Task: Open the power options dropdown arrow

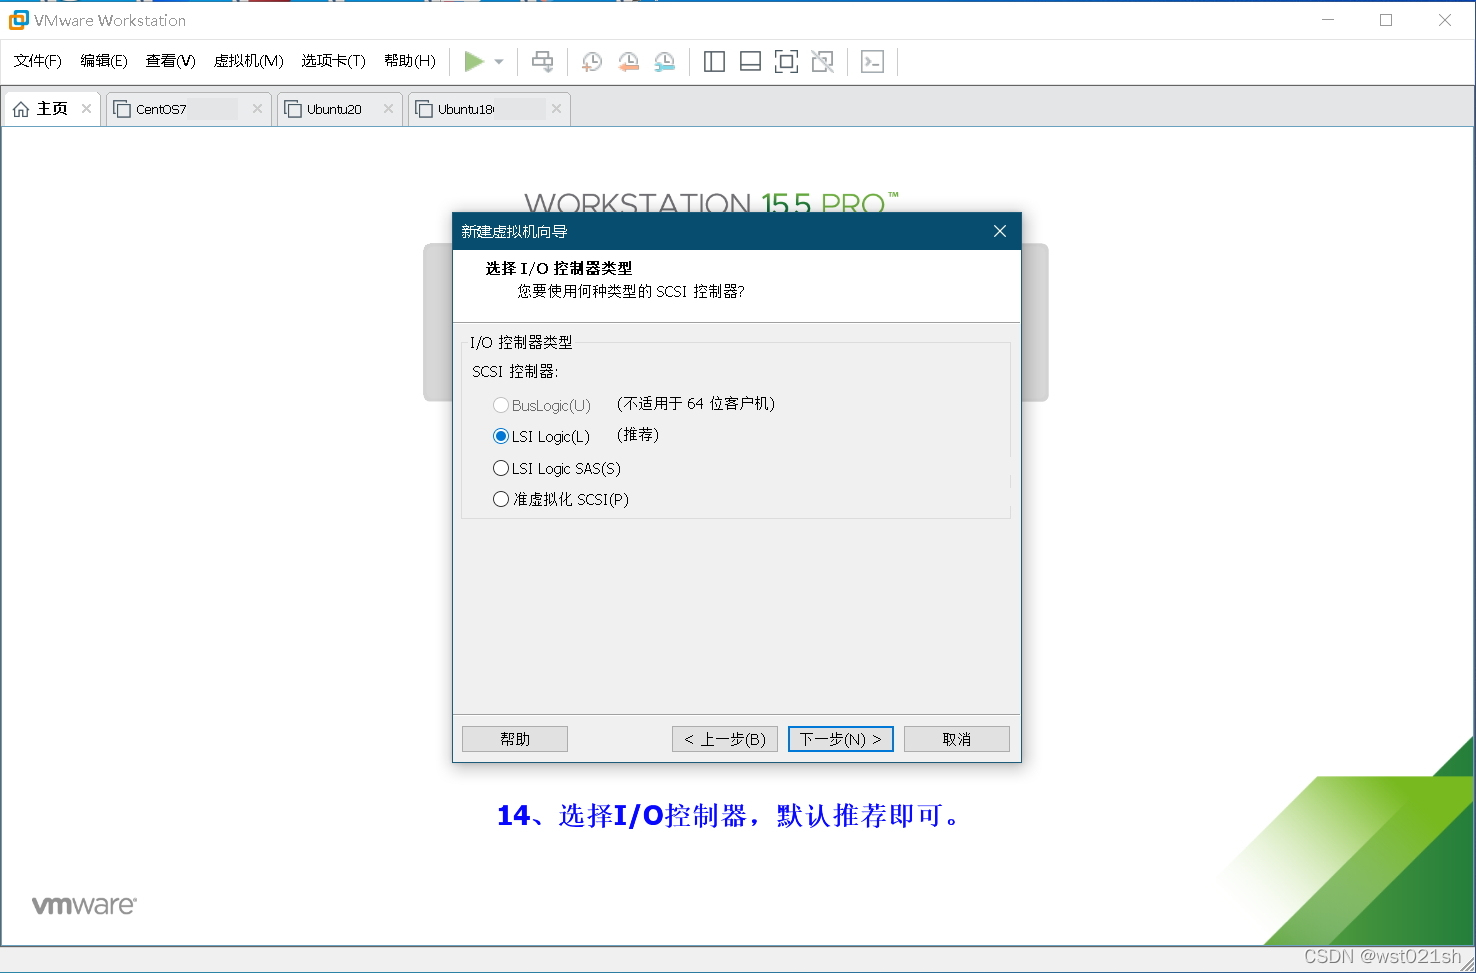Action: (x=499, y=62)
